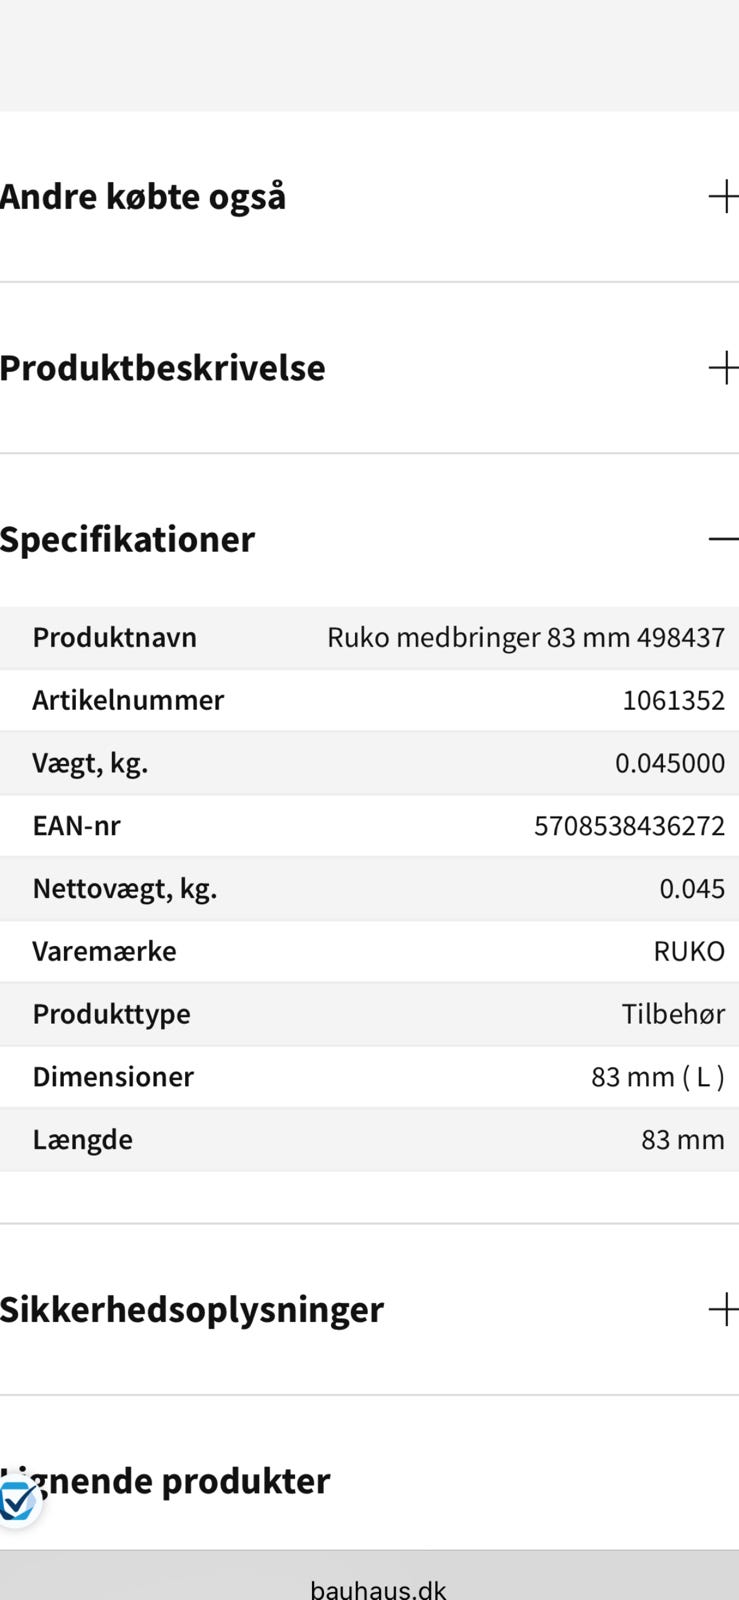739x1600 pixels.
Task: Click the article number 1061352
Action: [x=673, y=700]
